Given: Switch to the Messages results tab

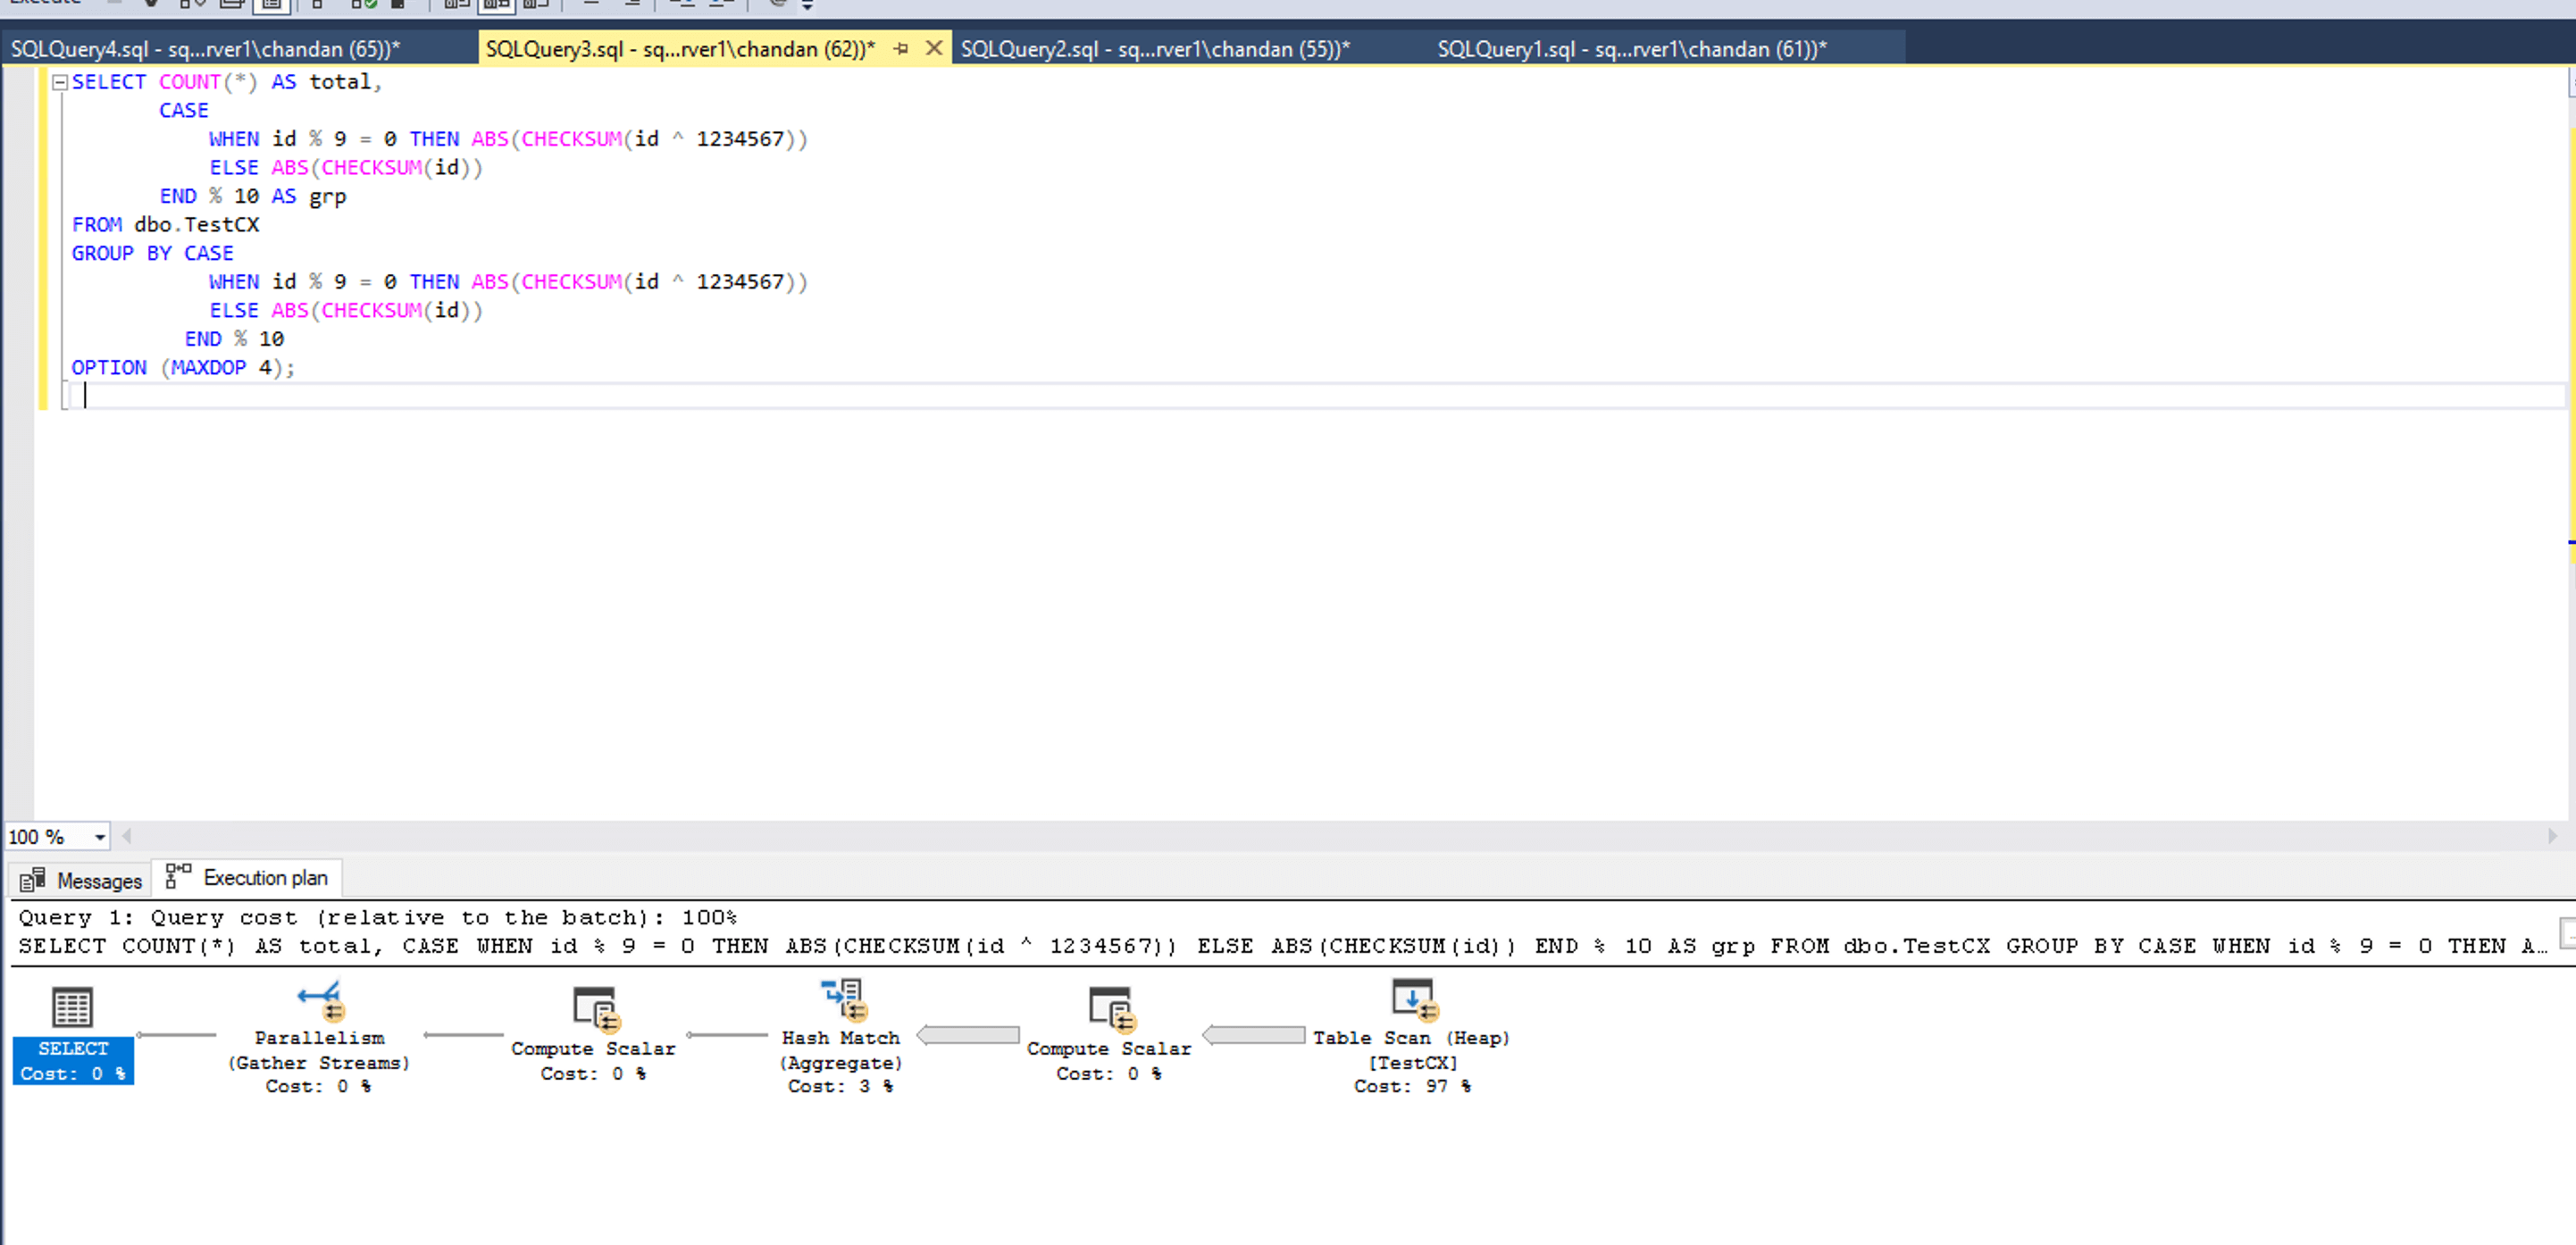Looking at the screenshot, I should click(98, 880).
